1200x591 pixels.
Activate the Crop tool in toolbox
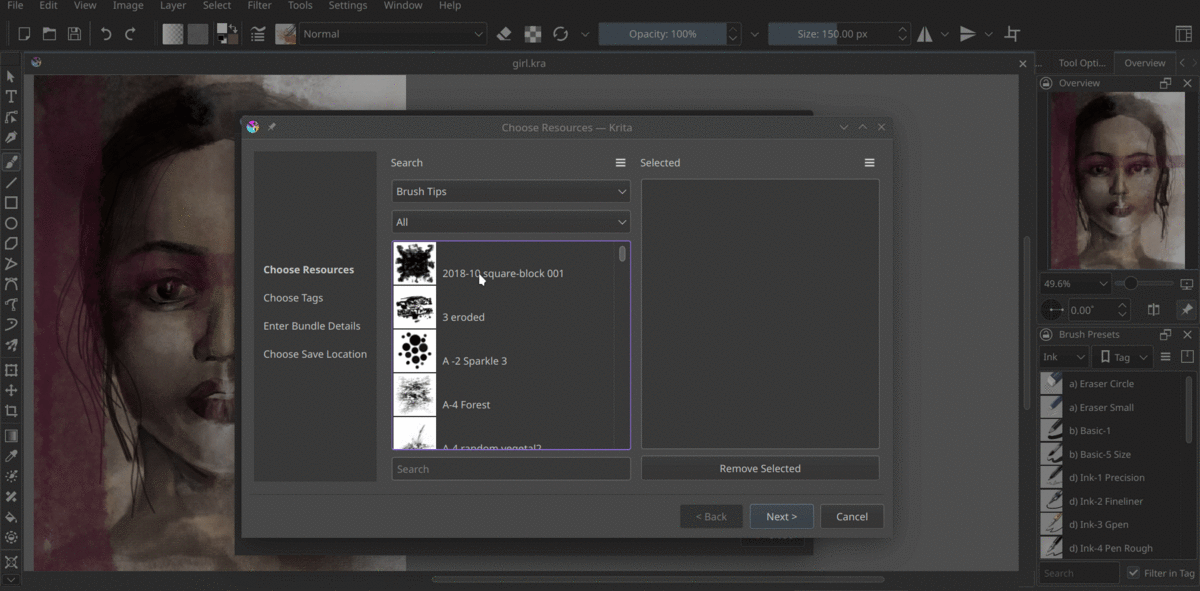click(11, 411)
